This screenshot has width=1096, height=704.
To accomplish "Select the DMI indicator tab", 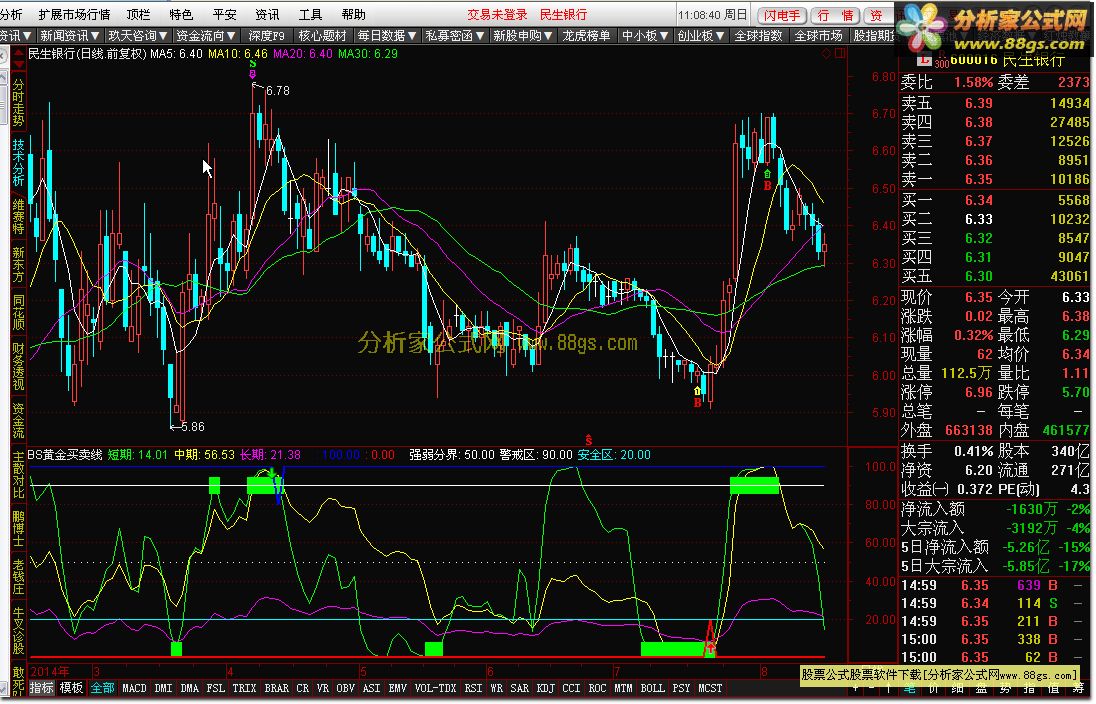I will [x=163, y=688].
